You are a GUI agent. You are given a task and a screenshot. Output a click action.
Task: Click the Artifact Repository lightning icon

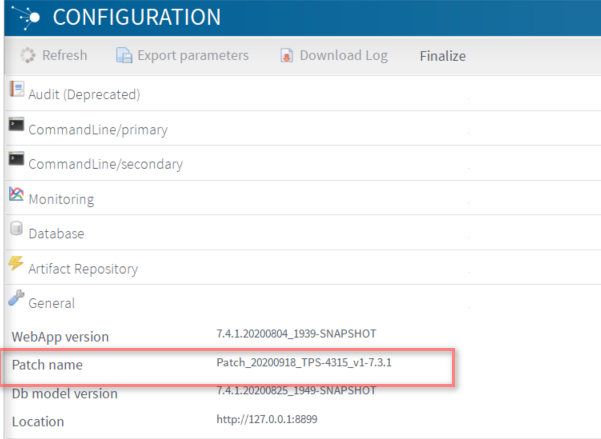pyautogui.click(x=16, y=264)
